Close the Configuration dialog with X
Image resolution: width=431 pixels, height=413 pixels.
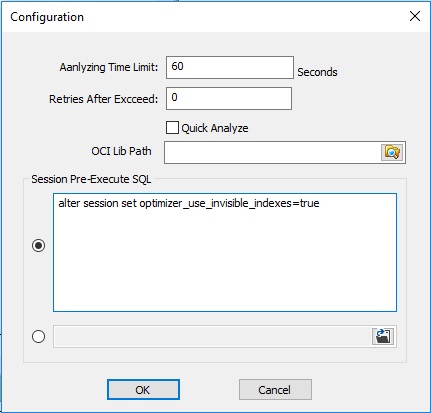(x=415, y=16)
